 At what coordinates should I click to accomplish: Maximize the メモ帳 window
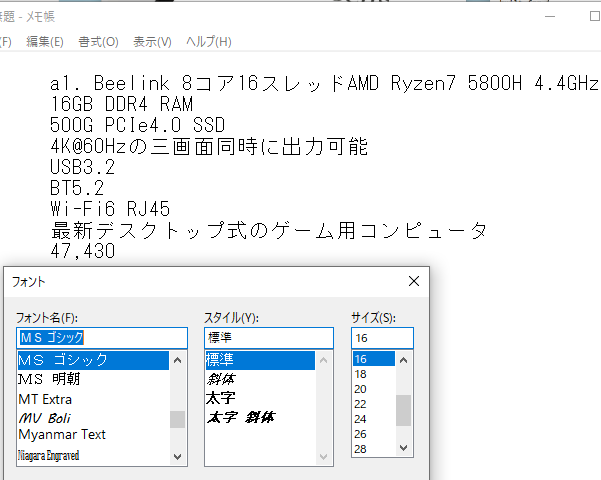coord(594,16)
